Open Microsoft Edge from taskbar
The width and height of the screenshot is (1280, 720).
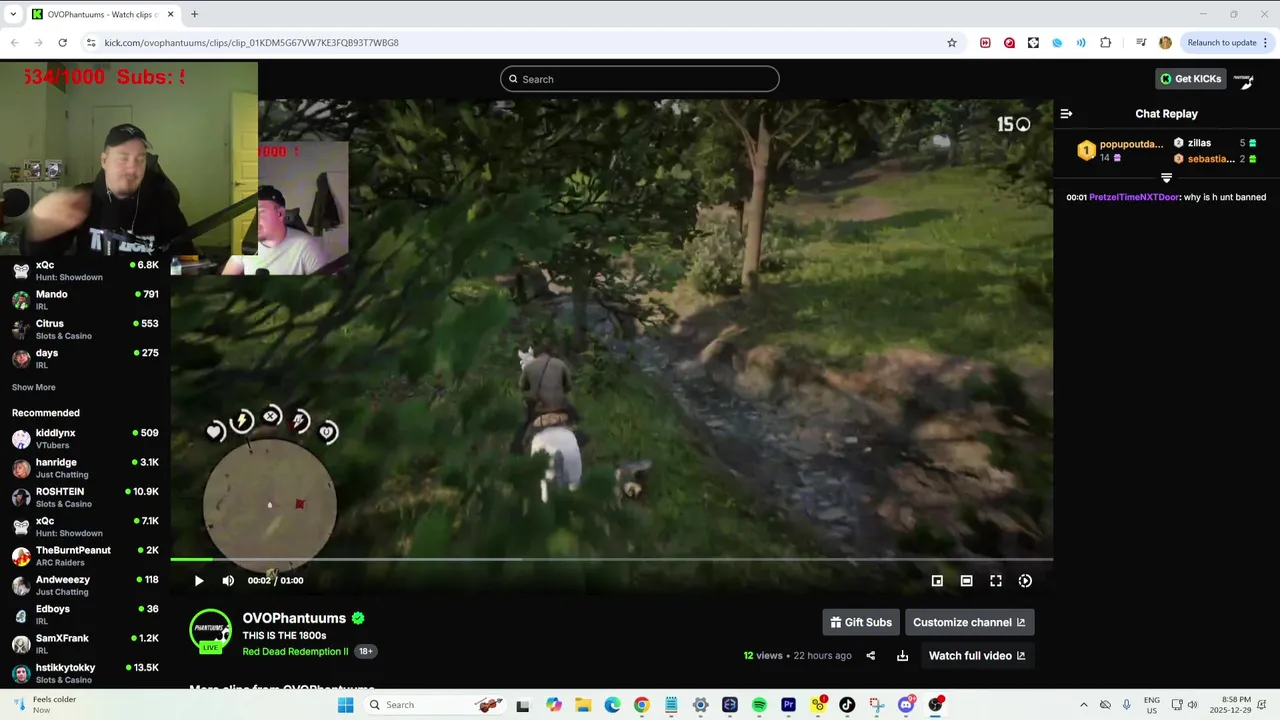[x=612, y=705]
